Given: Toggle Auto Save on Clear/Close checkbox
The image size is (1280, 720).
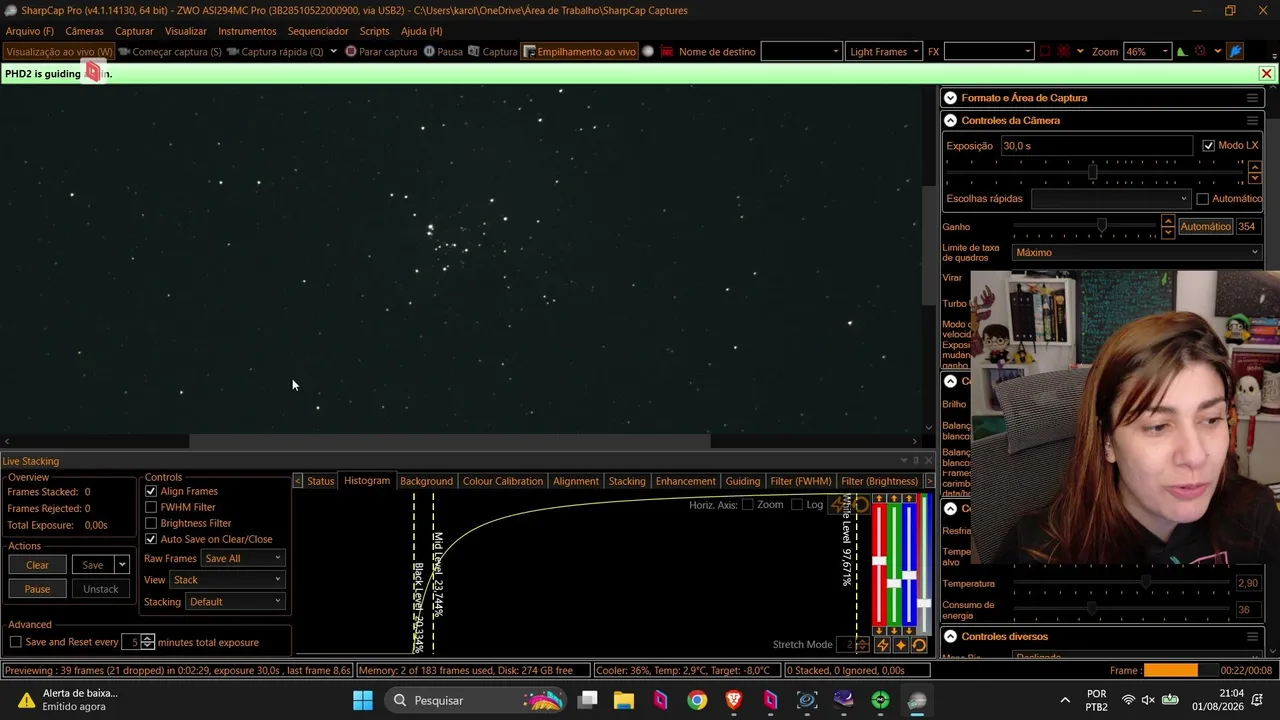Looking at the screenshot, I should [x=151, y=539].
